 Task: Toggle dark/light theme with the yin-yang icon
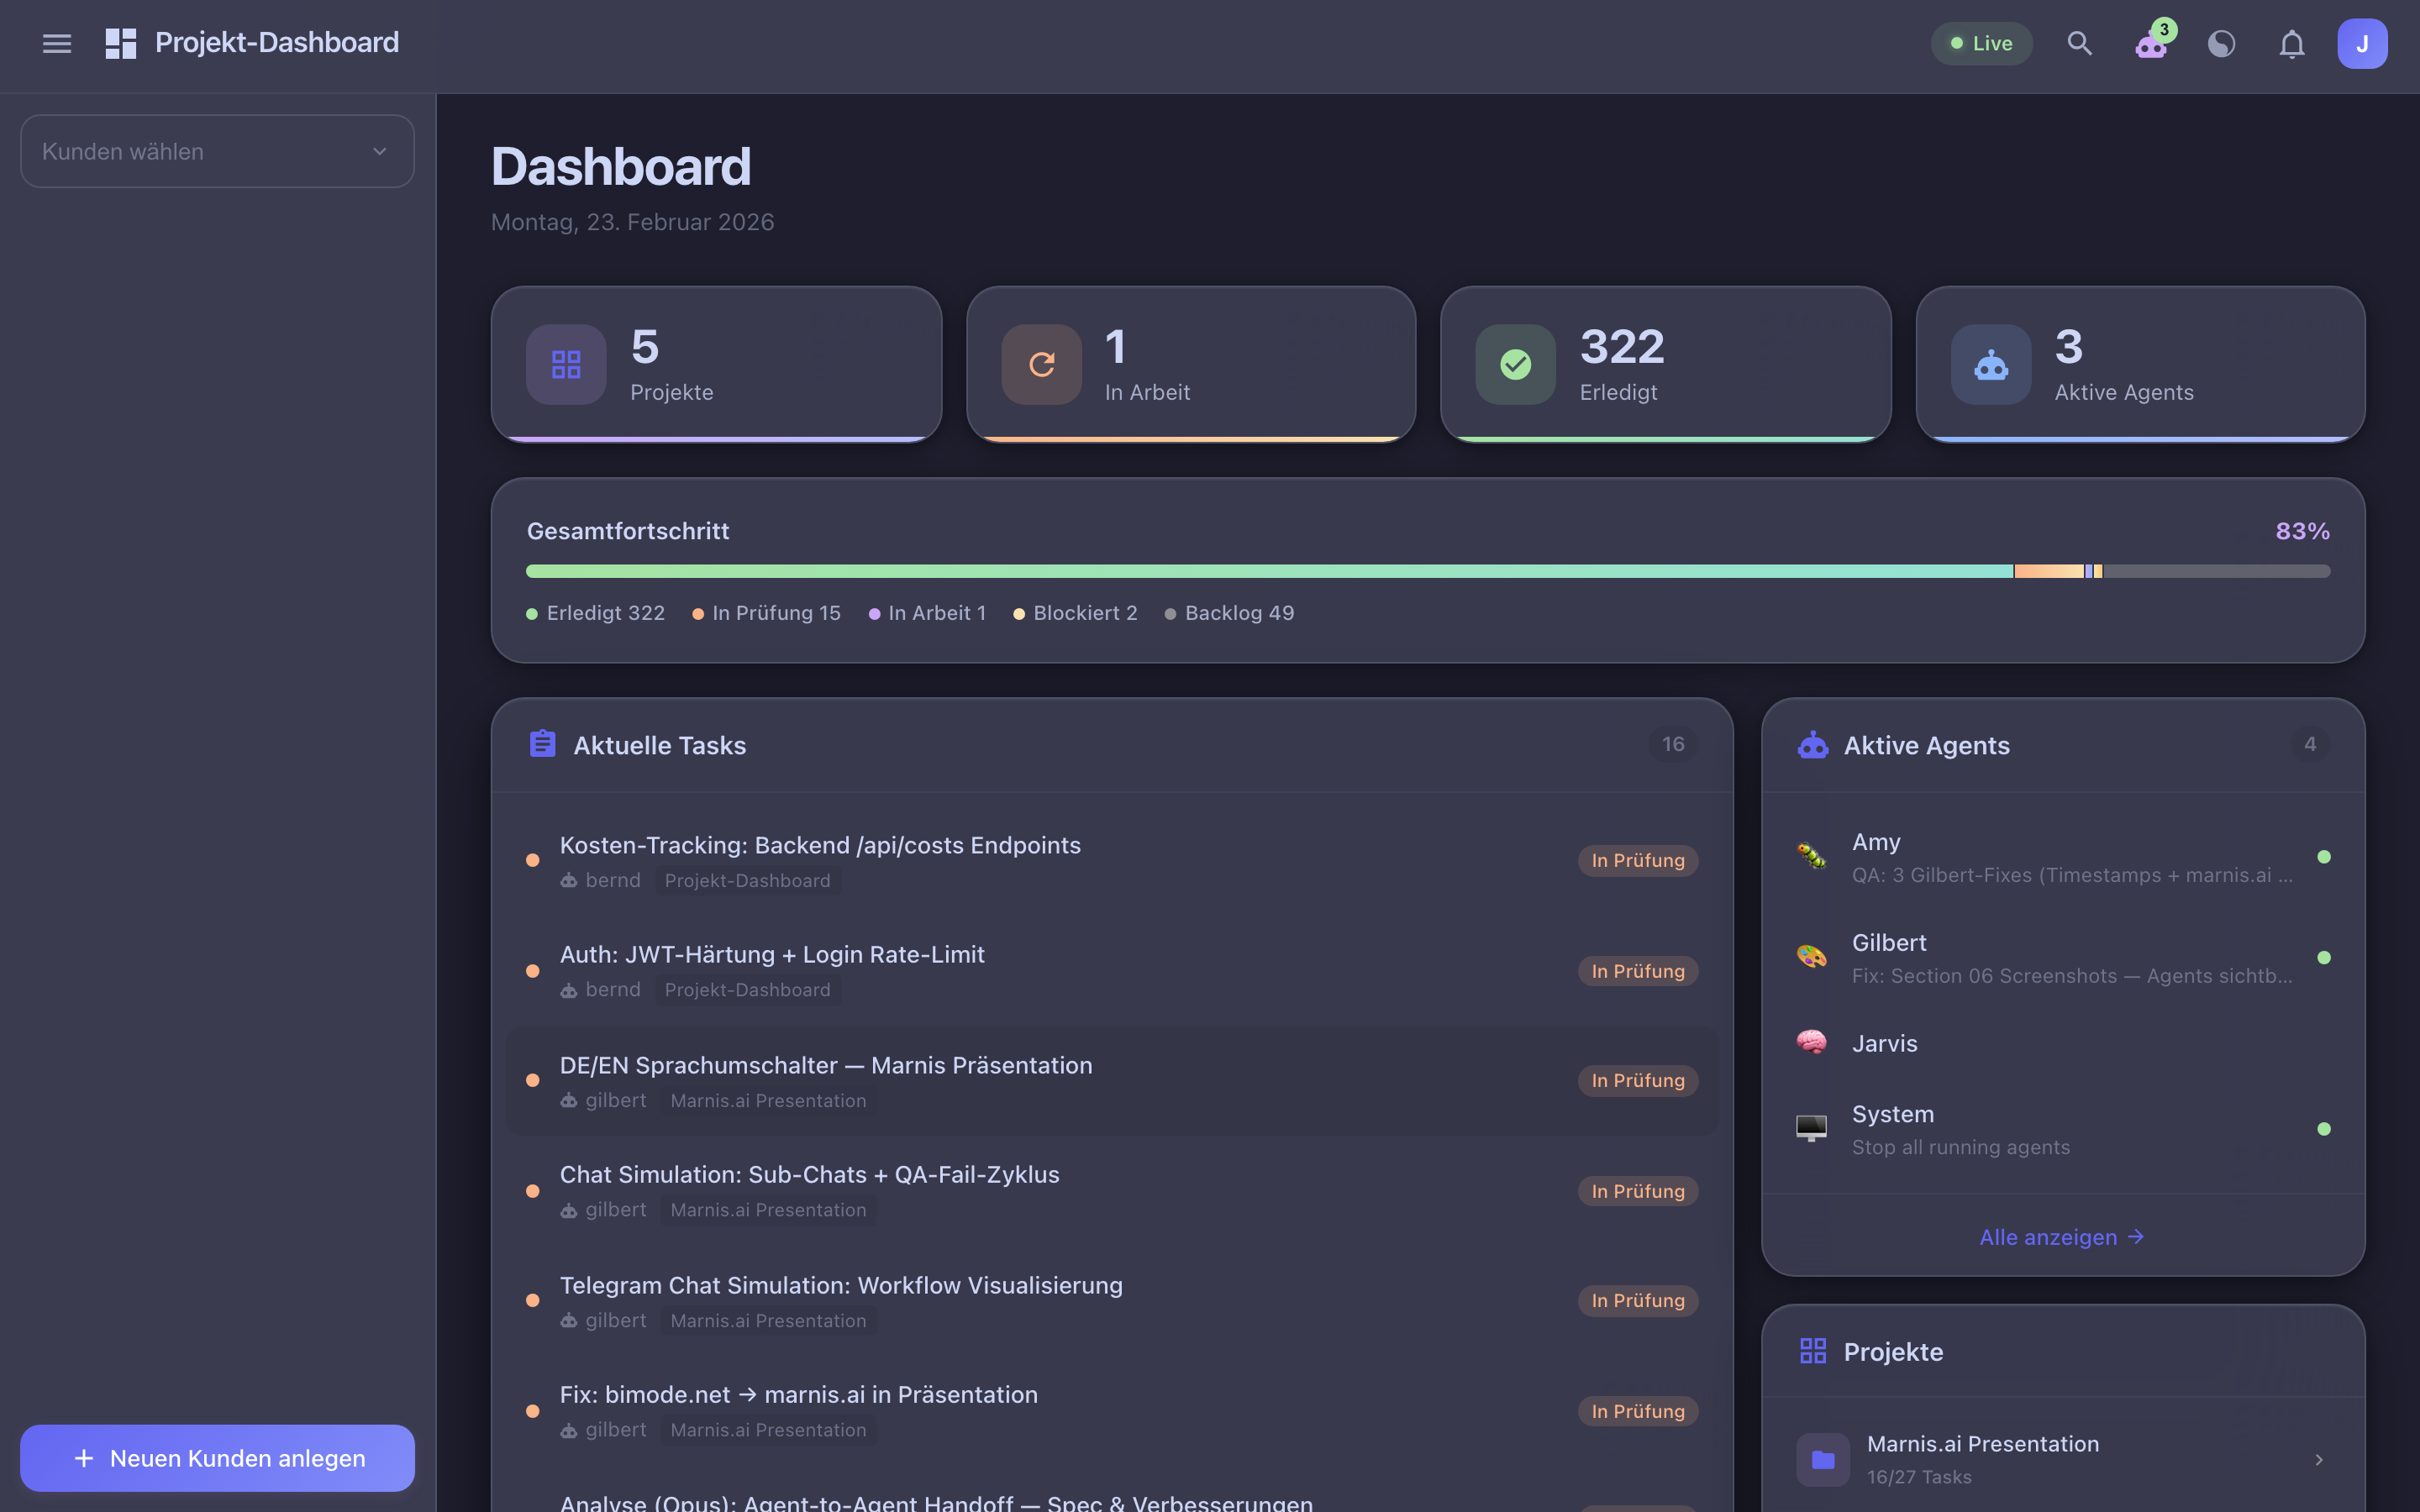pos(2221,43)
